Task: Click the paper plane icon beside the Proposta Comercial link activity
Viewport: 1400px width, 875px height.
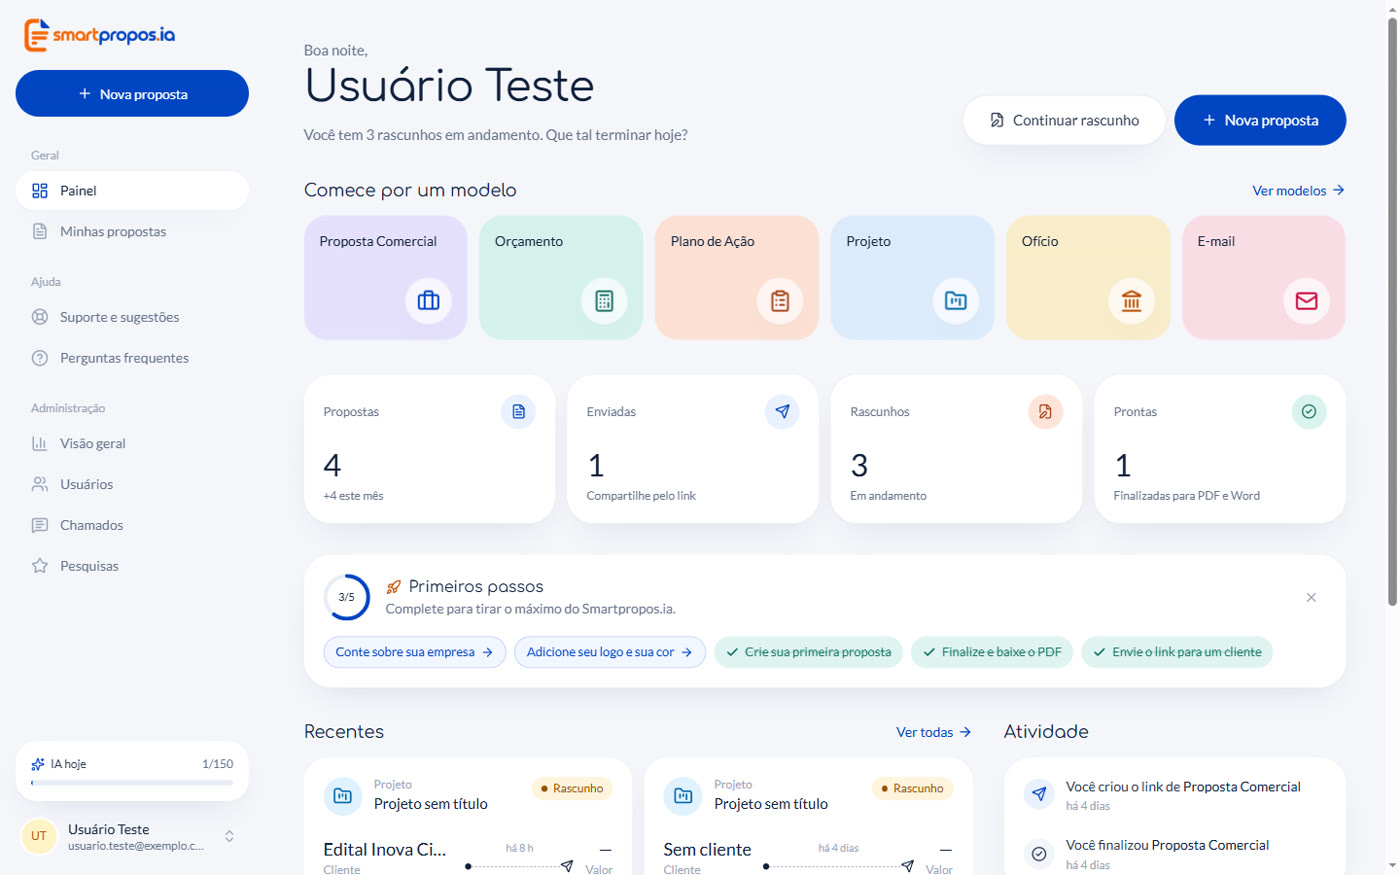Action: [x=1039, y=795]
